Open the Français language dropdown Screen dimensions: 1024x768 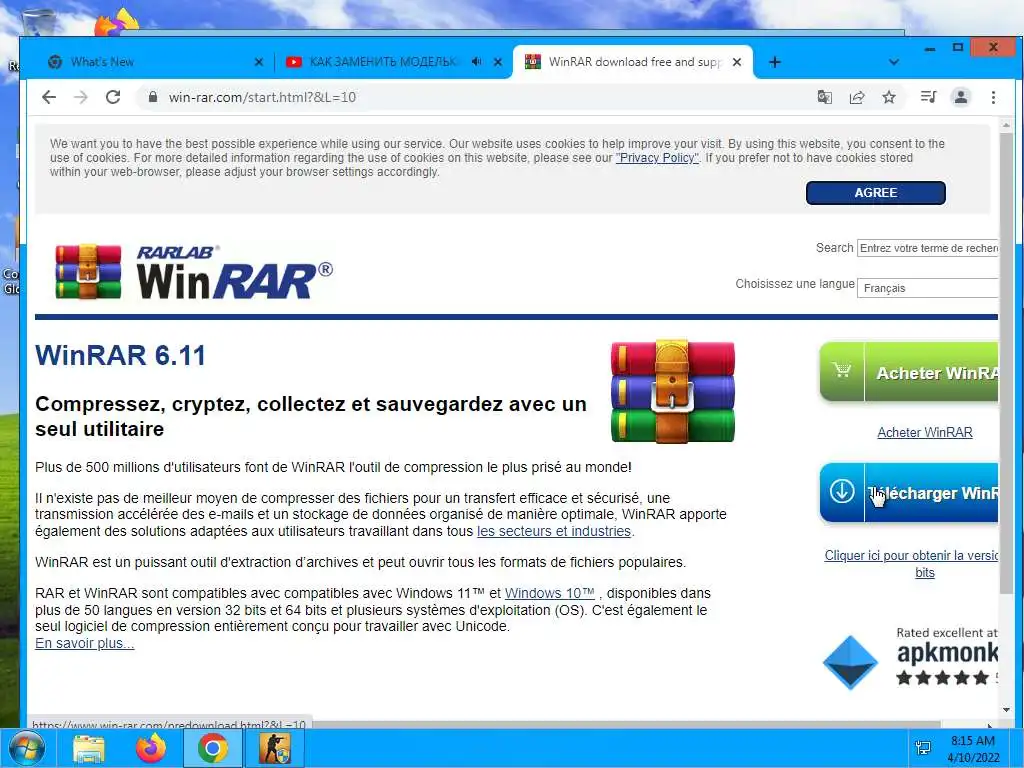pyautogui.click(x=927, y=288)
